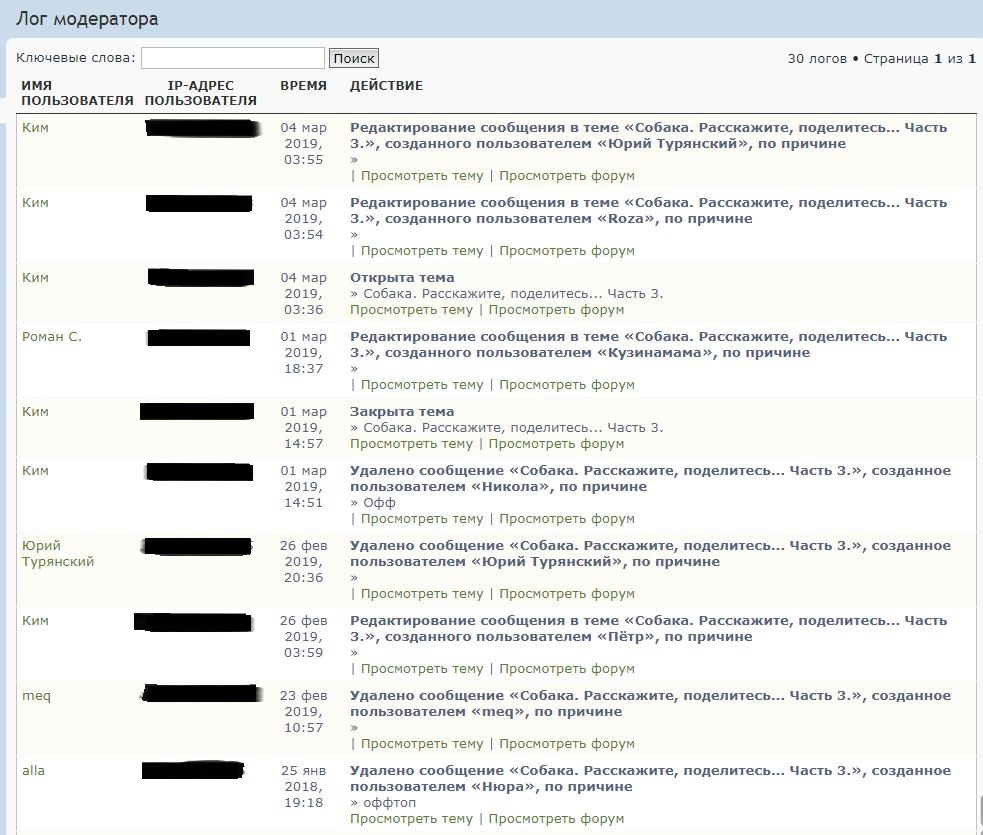Click the keywords search input field

(x=233, y=58)
